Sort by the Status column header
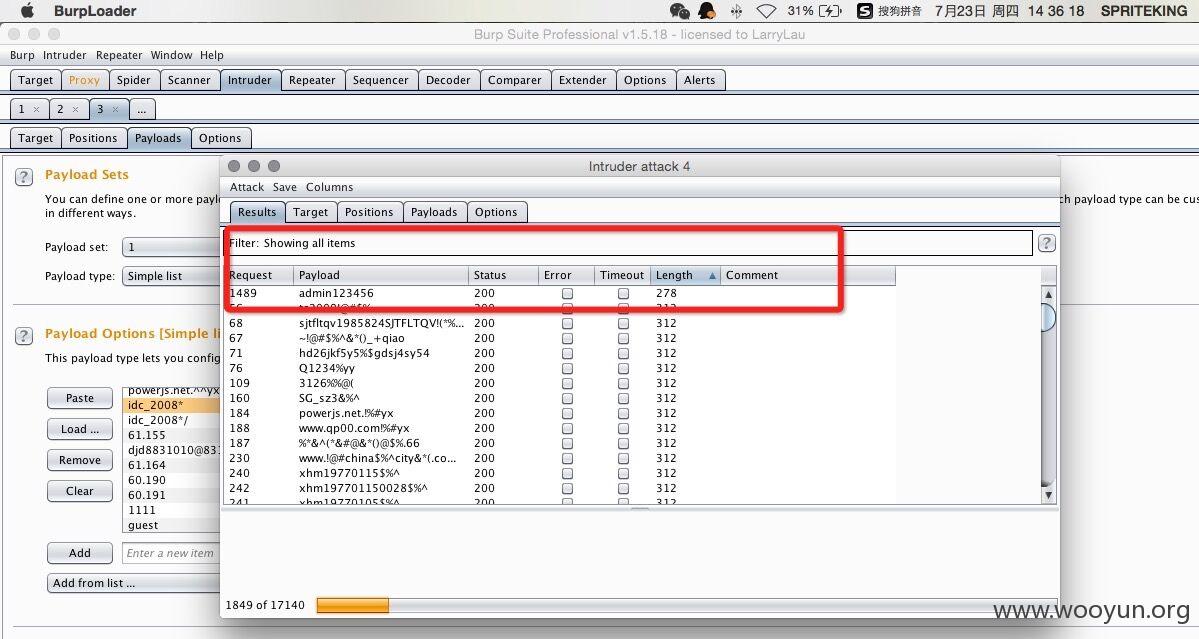This screenshot has height=639, width=1199. coord(502,275)
